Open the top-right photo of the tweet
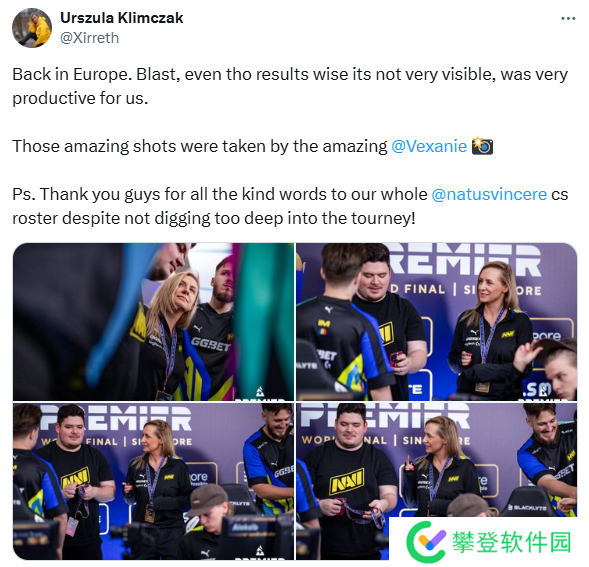 click(436, 322)
